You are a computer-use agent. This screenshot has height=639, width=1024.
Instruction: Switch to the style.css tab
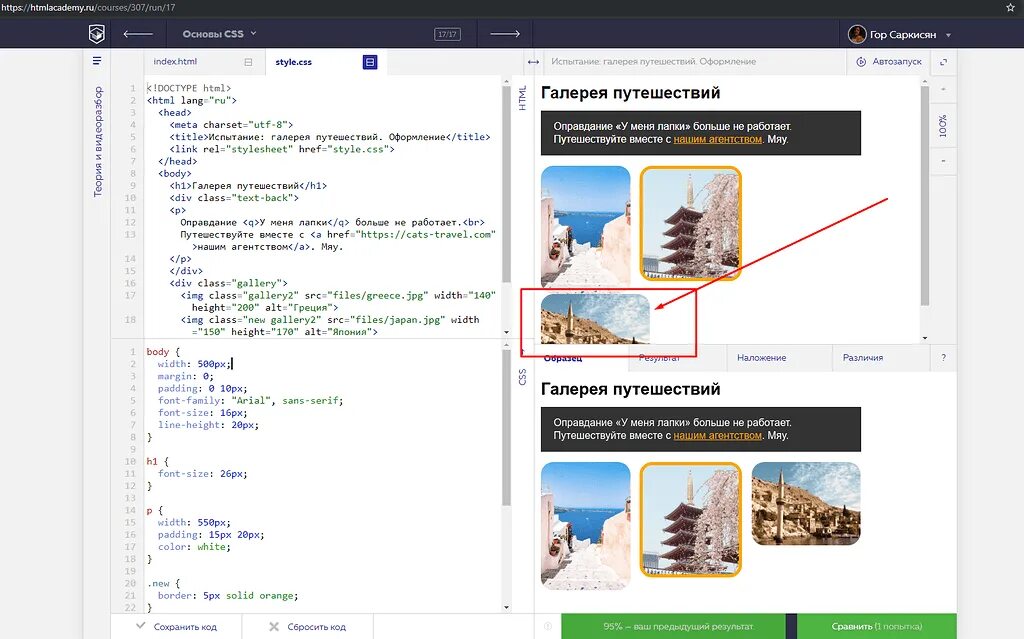pyautogui.click(x=293, y=62)
